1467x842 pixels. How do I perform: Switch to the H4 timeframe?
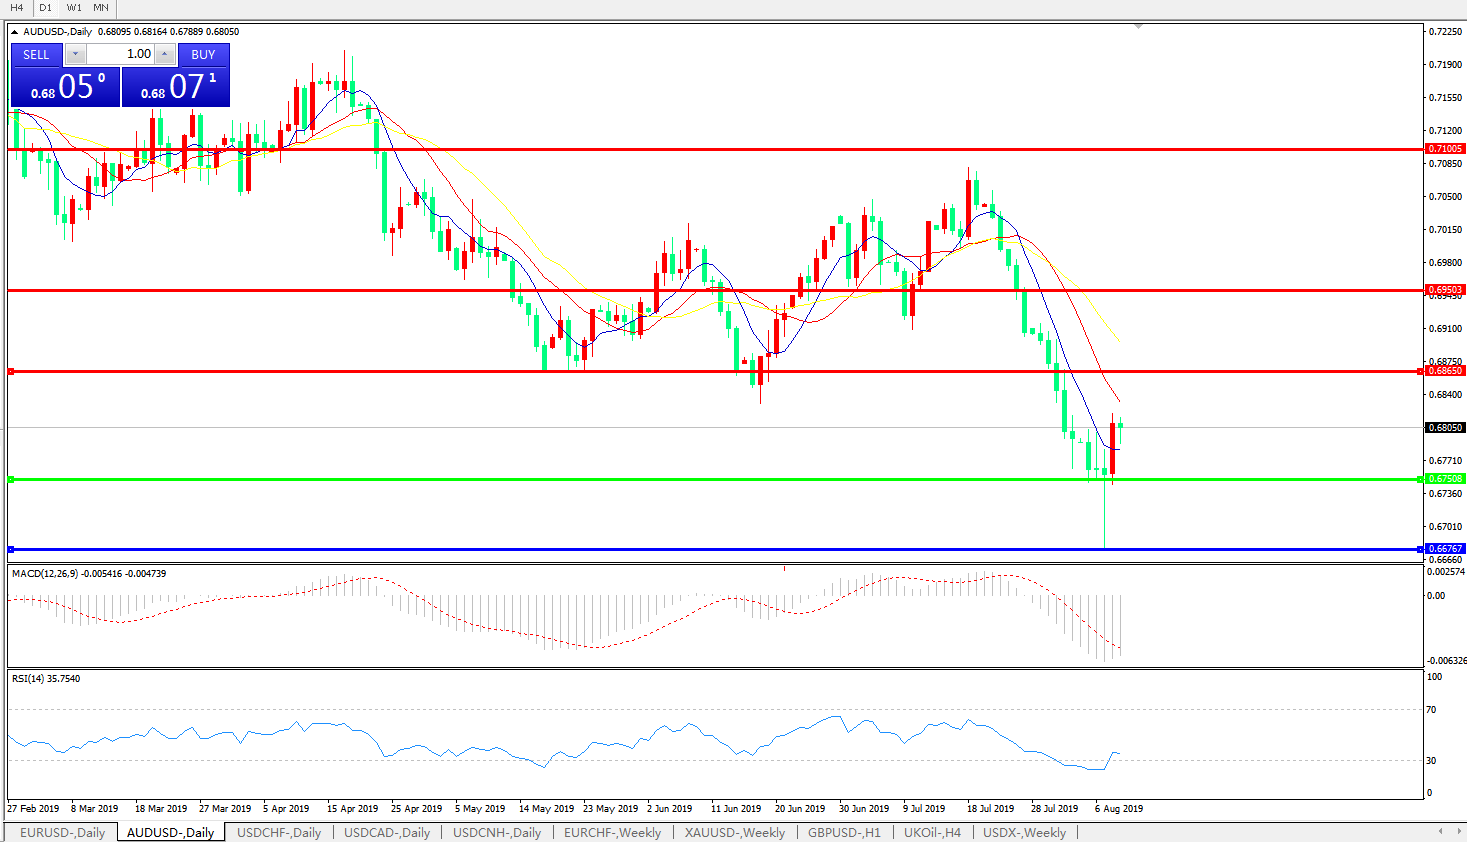pyautogui.click(x=17, y=7)
